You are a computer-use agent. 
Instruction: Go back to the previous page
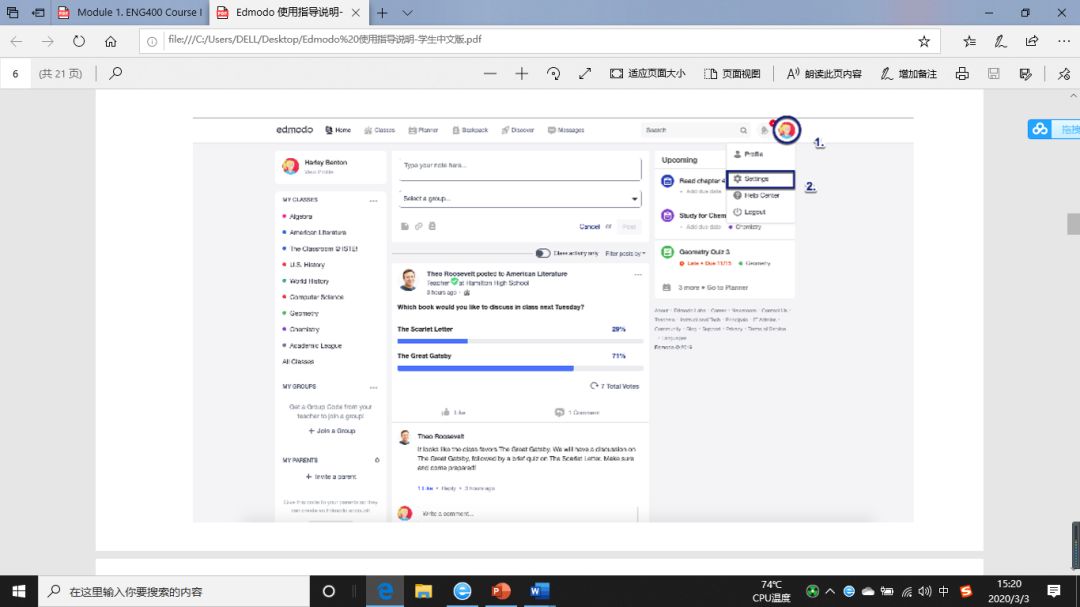click(17, 41)
